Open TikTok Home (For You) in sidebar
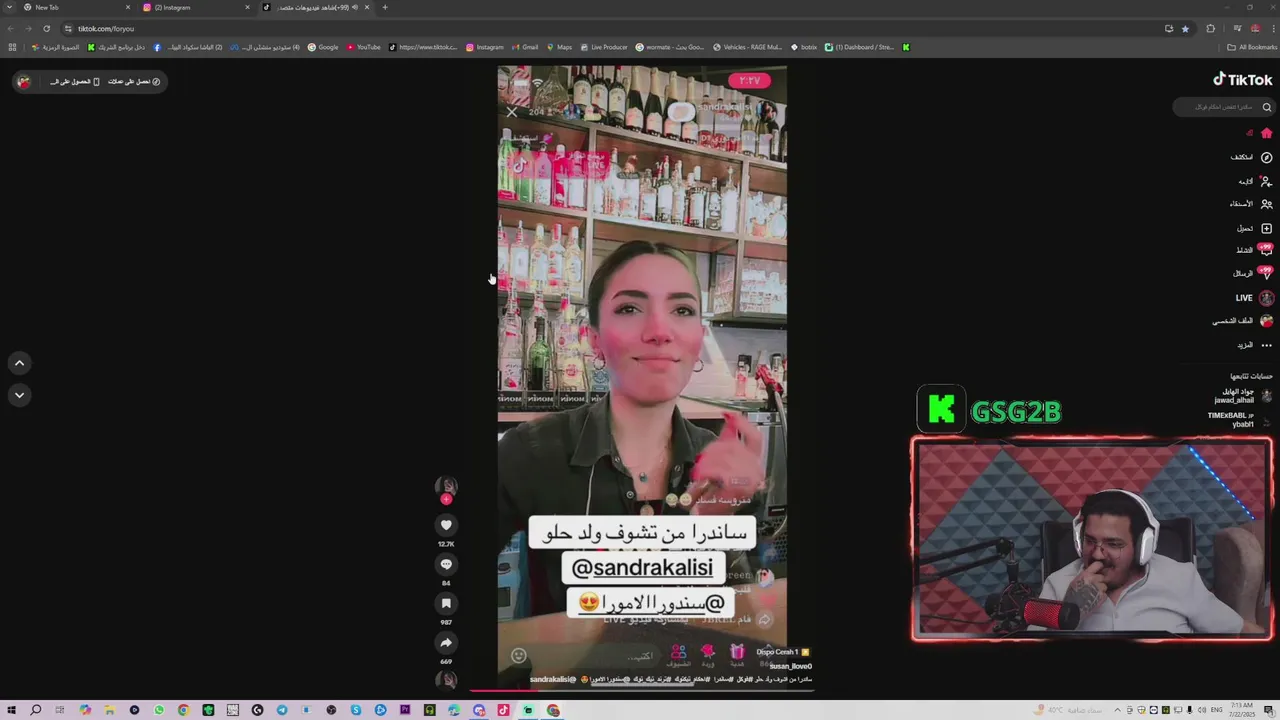Image resolution: width=1280 pixels, height=720 pixels. pos(1266,133)
